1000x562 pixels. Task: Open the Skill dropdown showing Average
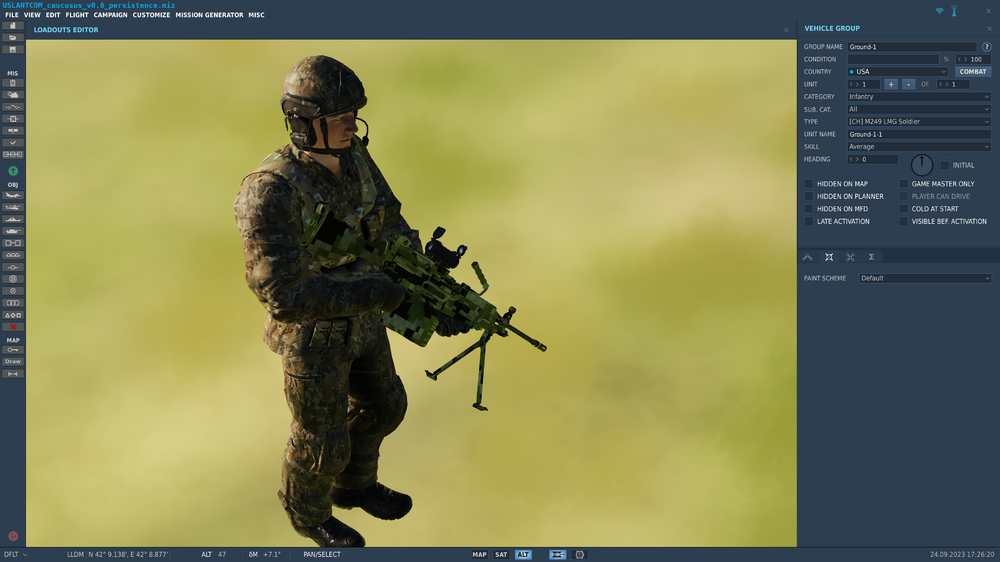click(x=919, y=147)
